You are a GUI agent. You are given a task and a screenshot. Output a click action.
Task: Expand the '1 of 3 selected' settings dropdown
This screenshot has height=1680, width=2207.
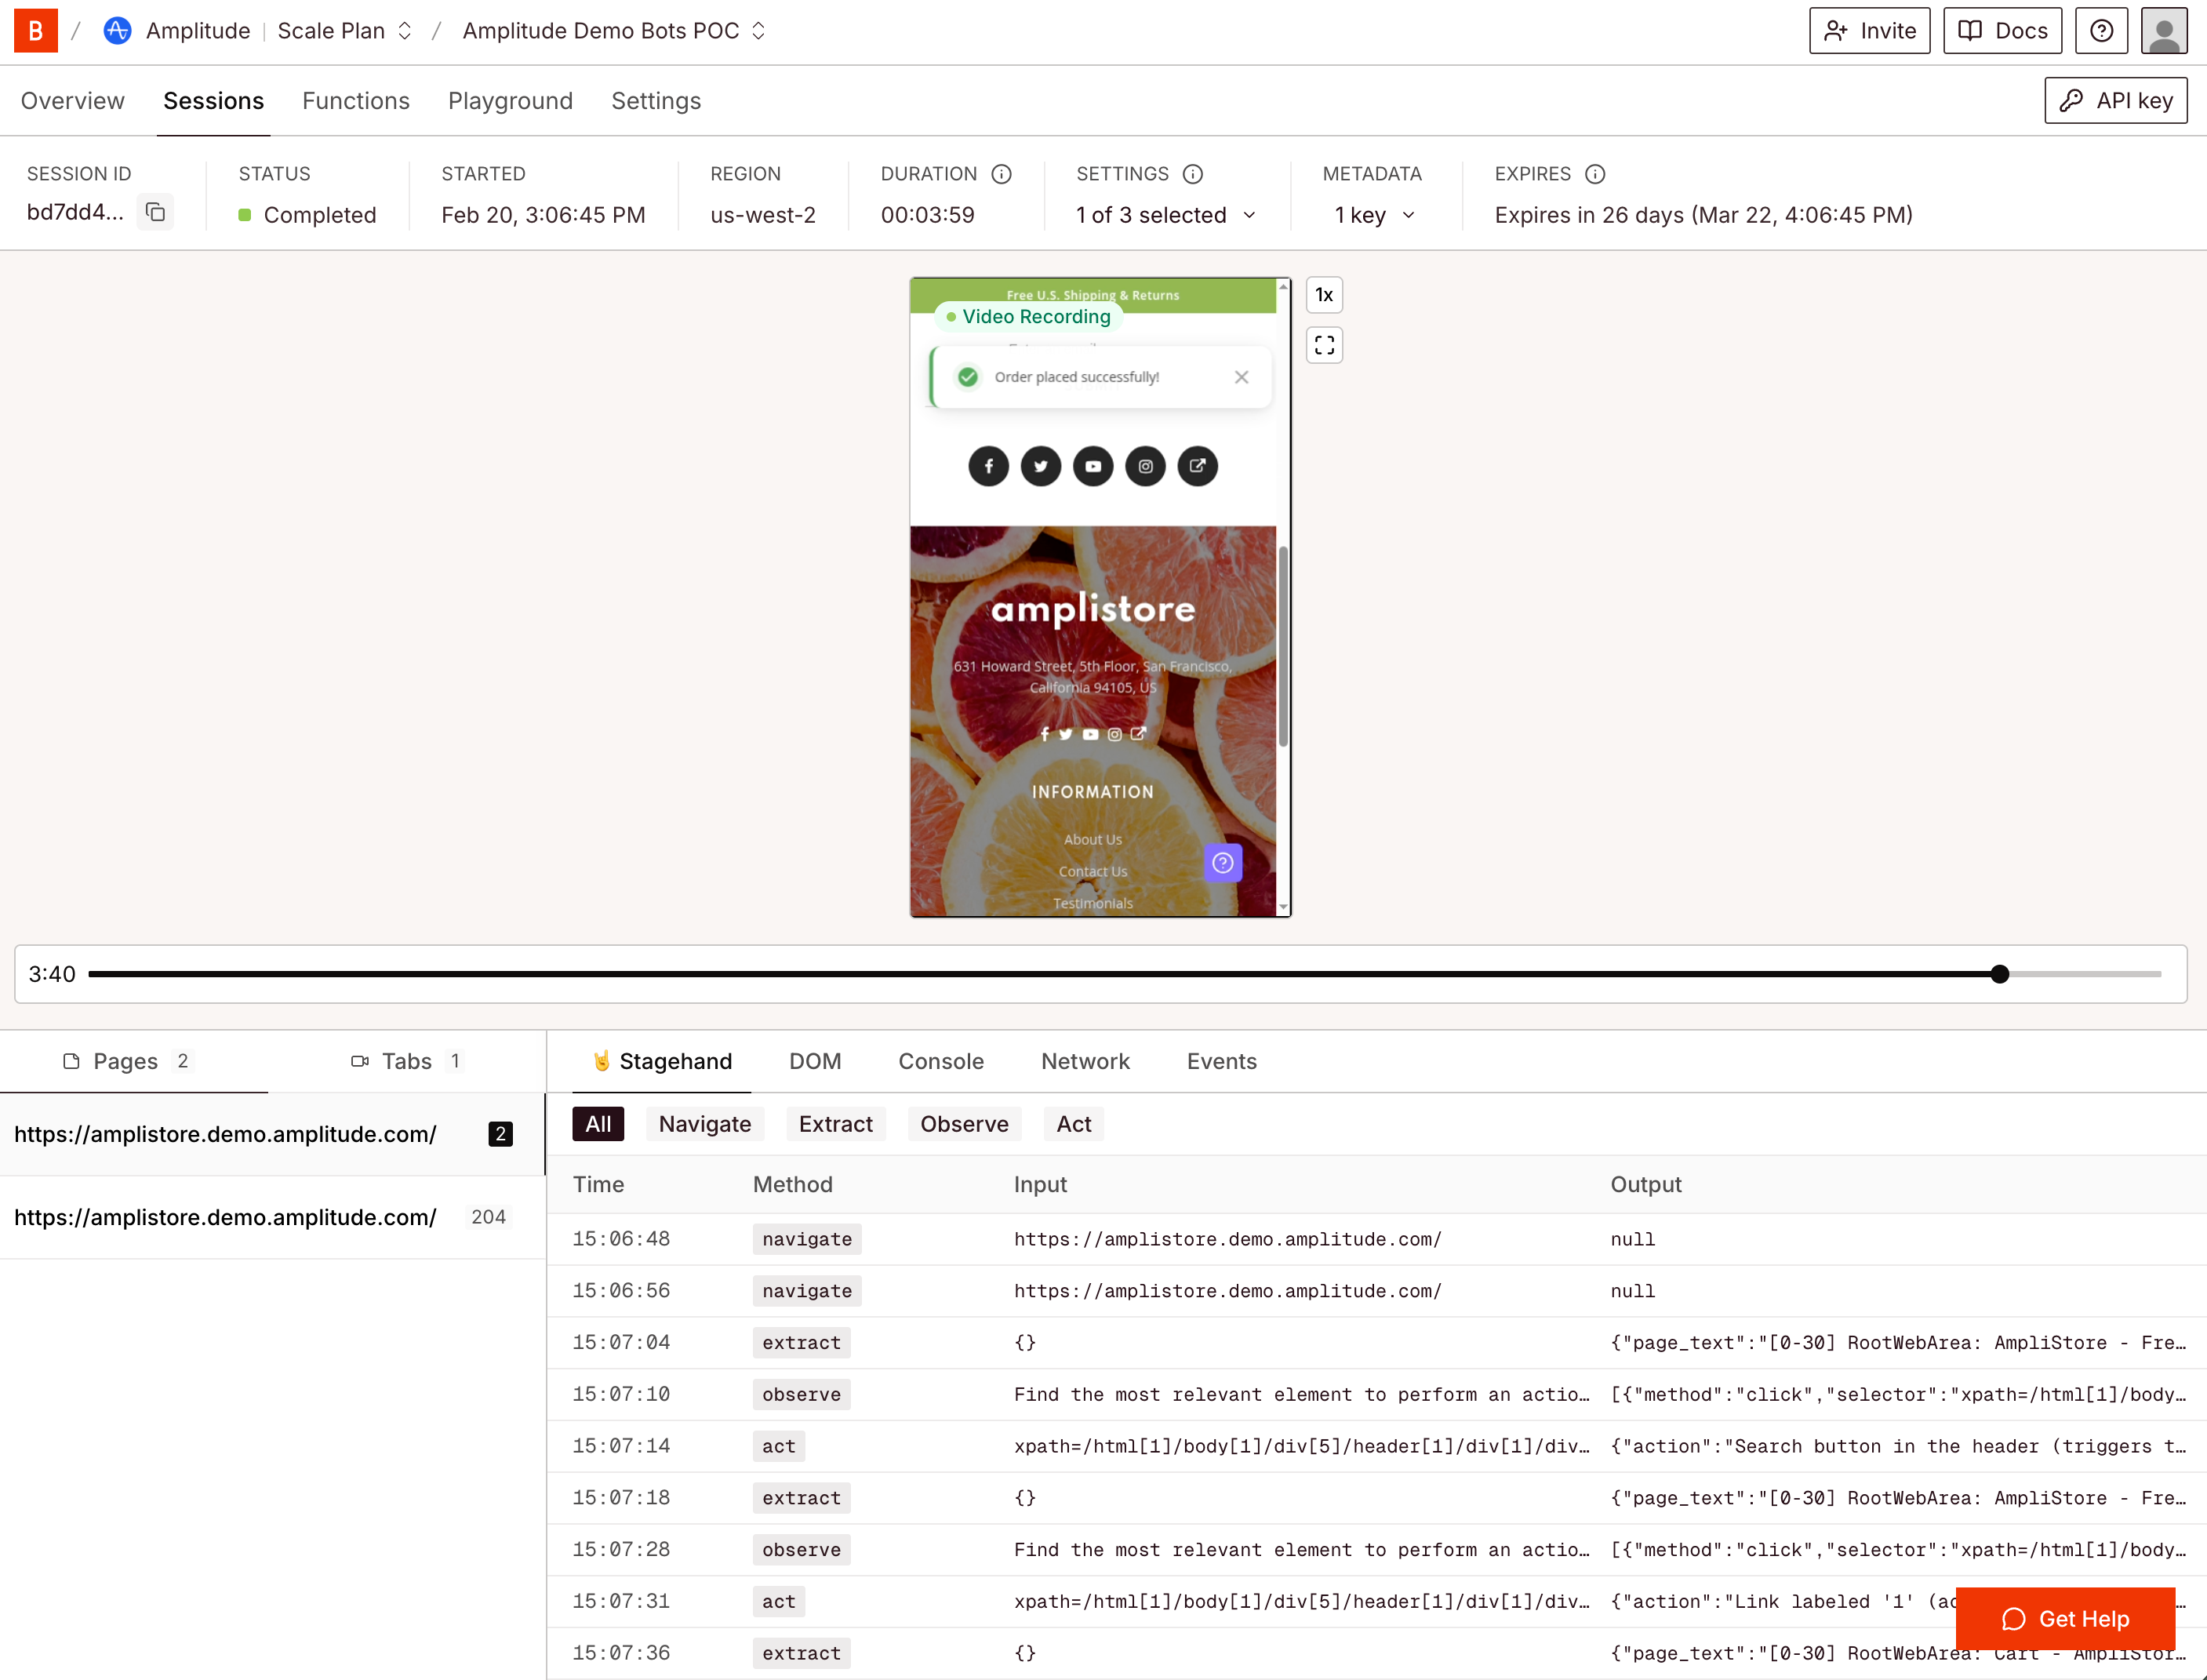1166,215
